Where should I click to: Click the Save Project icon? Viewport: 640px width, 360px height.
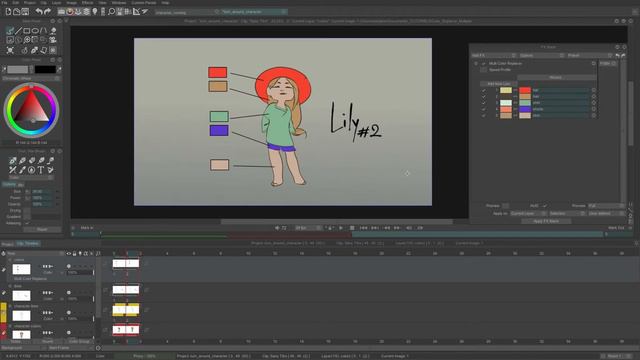click(x=25, y=12)
